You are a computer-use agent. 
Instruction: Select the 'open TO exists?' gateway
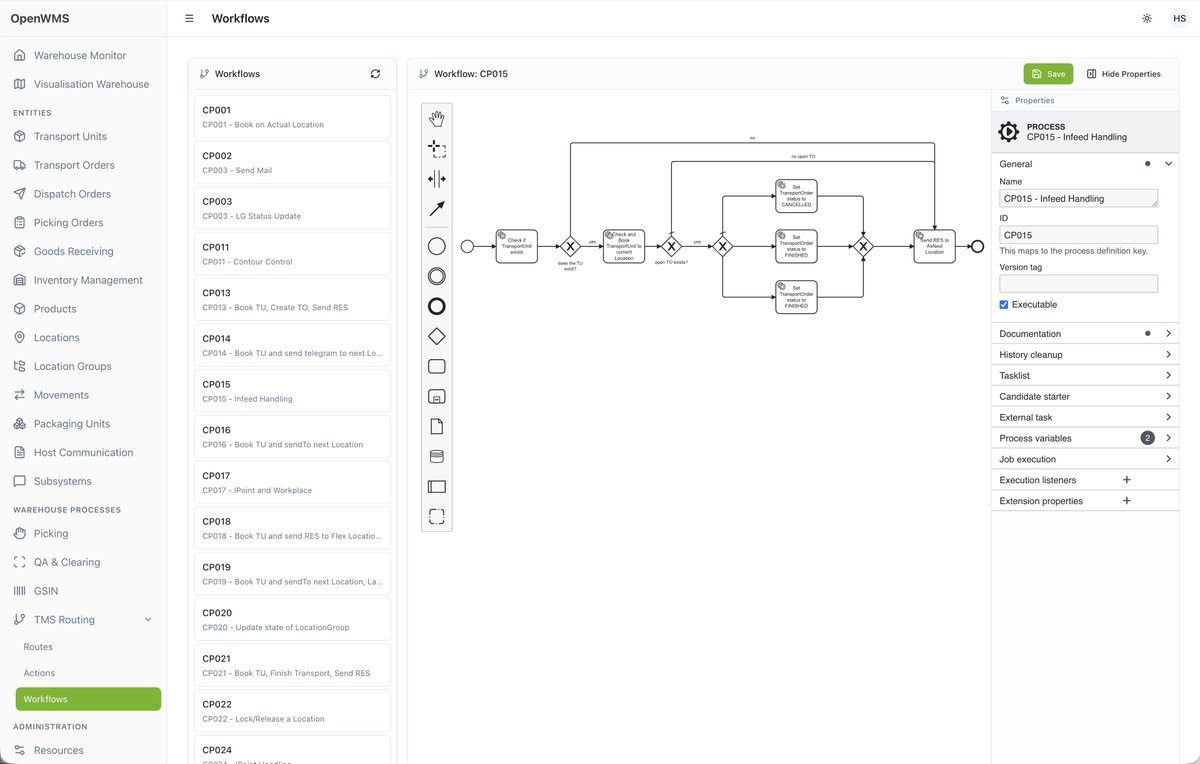click(x=671, y=246)
